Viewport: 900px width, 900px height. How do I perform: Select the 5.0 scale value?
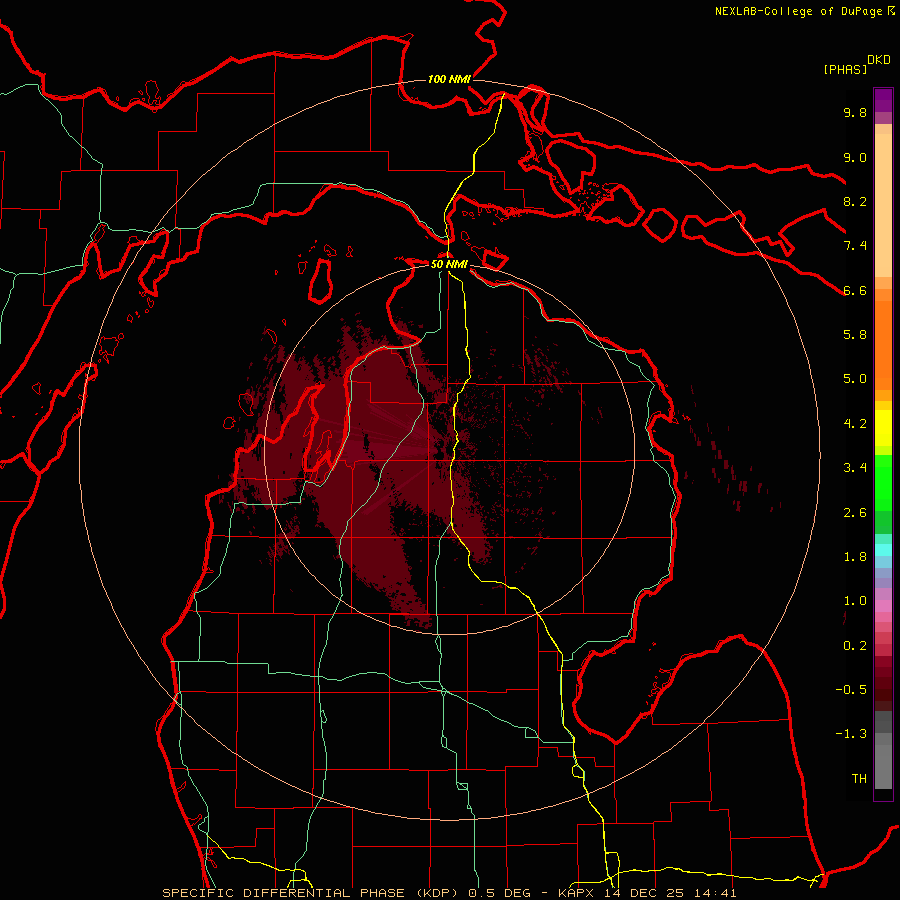(x=855, y=379)
